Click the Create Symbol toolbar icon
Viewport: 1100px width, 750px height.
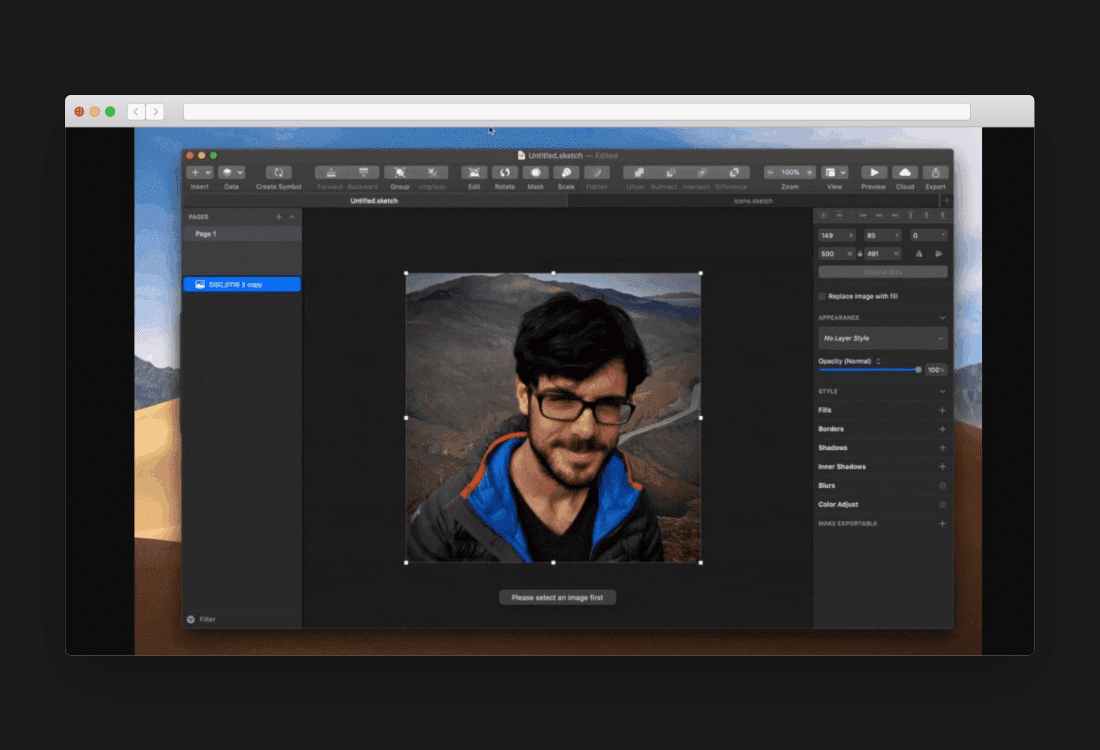(x=279, y=172)
